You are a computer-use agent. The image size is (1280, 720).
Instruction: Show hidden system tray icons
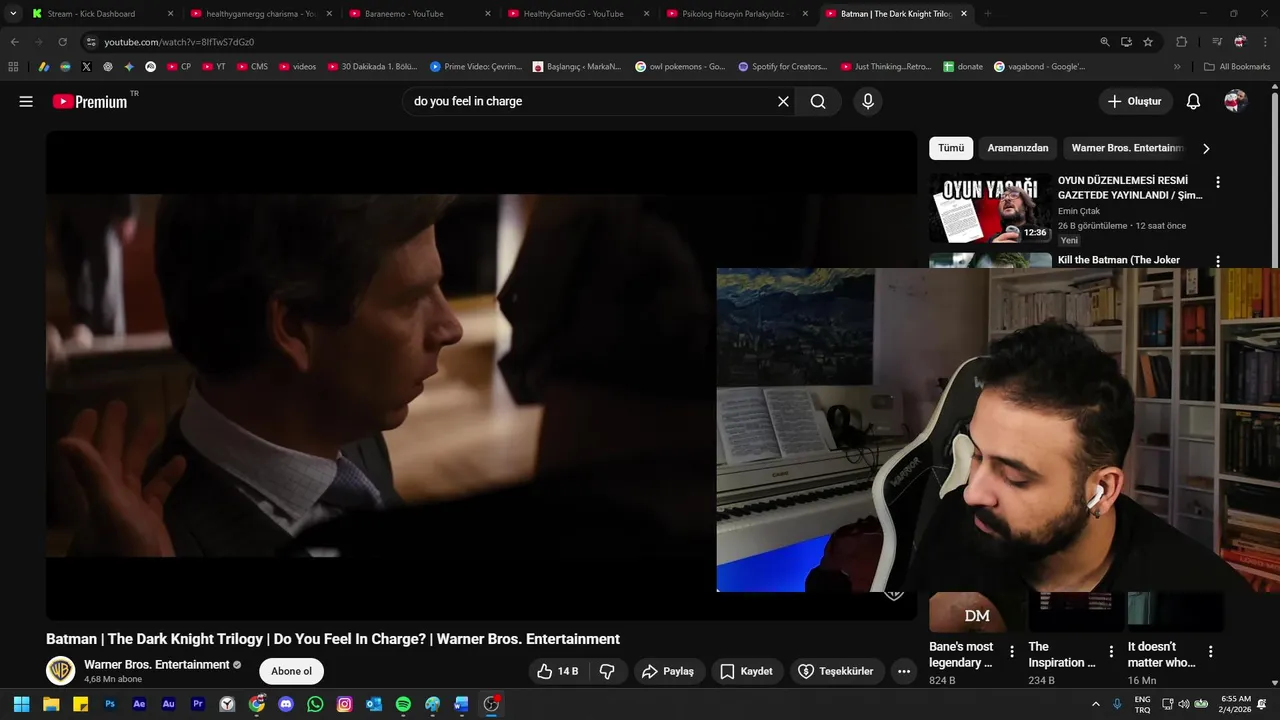[1095, 704]
